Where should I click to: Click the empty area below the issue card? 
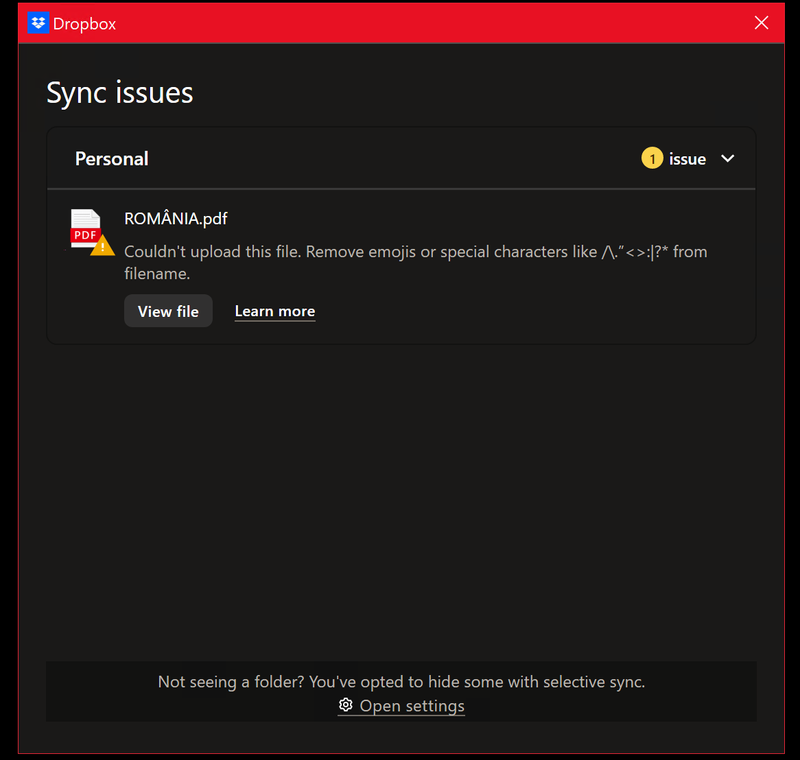click(400, 500)
